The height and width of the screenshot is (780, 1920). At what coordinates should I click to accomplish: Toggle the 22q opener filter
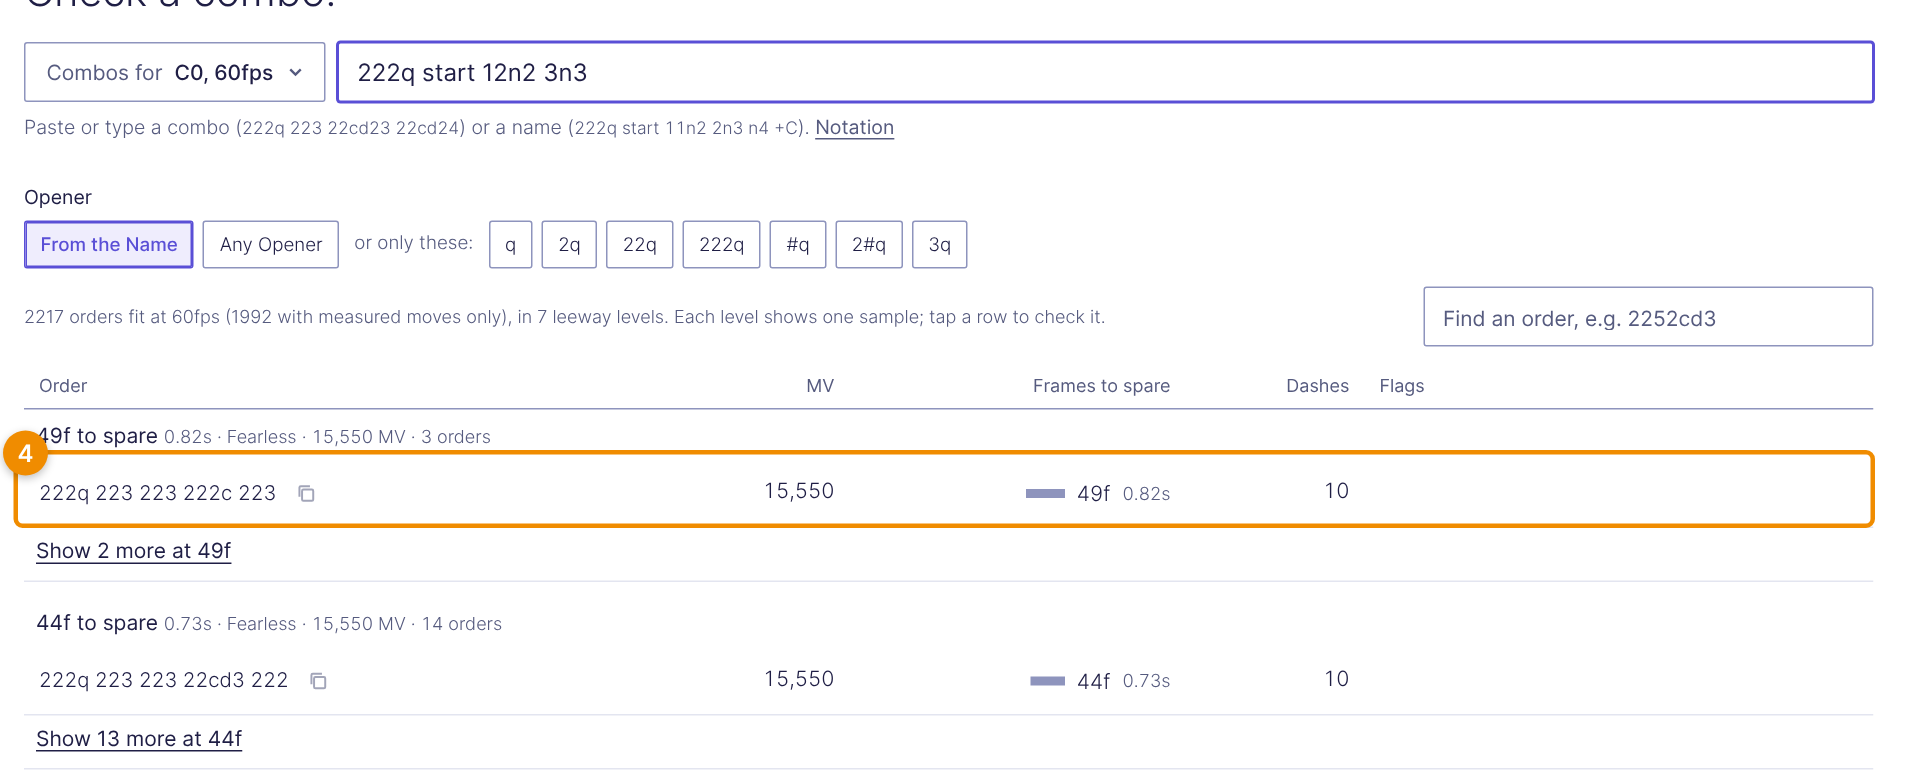[640, 245]
